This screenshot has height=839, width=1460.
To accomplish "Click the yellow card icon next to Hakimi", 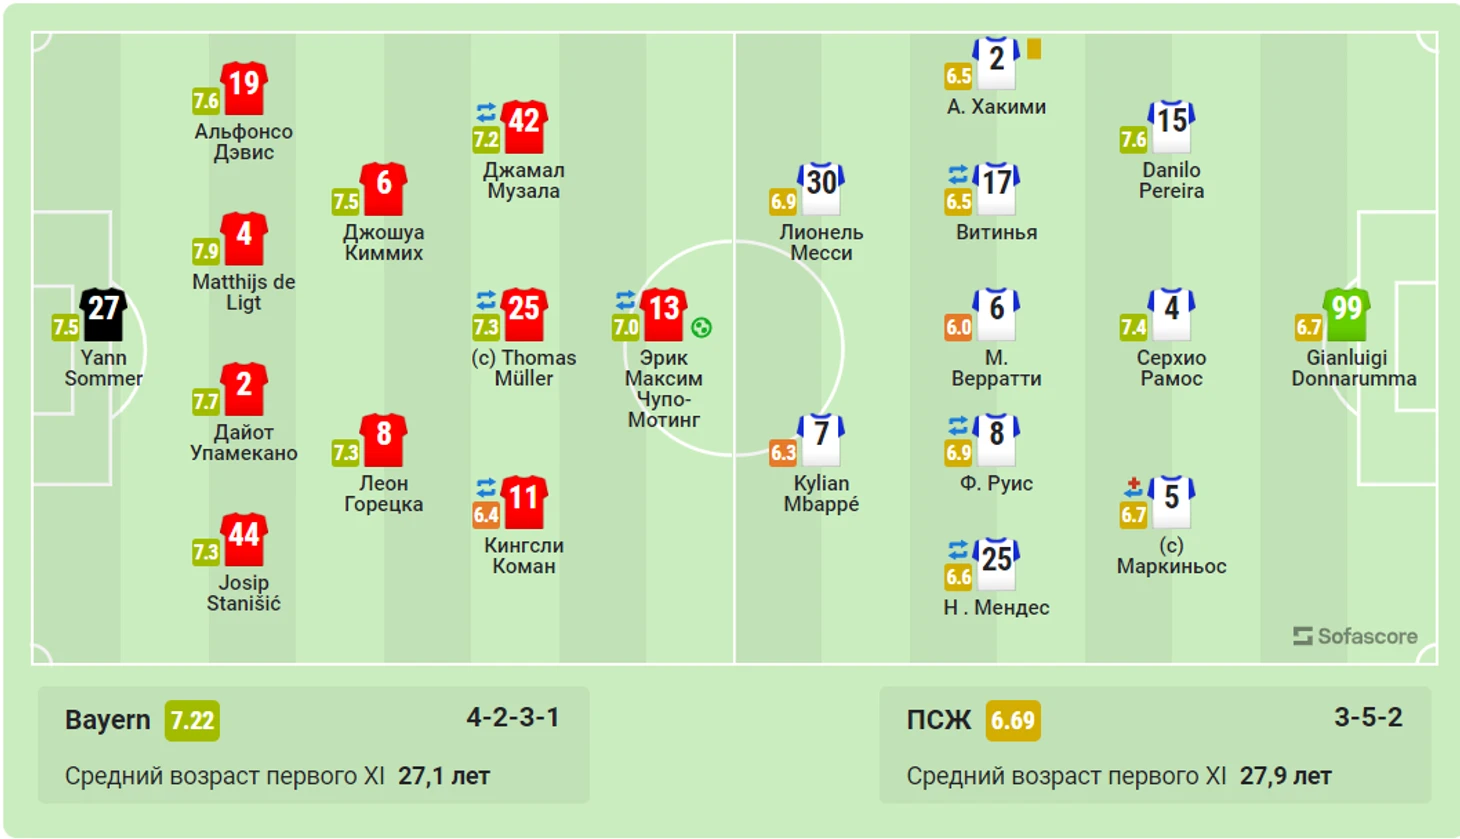I will pos(1034,48).
